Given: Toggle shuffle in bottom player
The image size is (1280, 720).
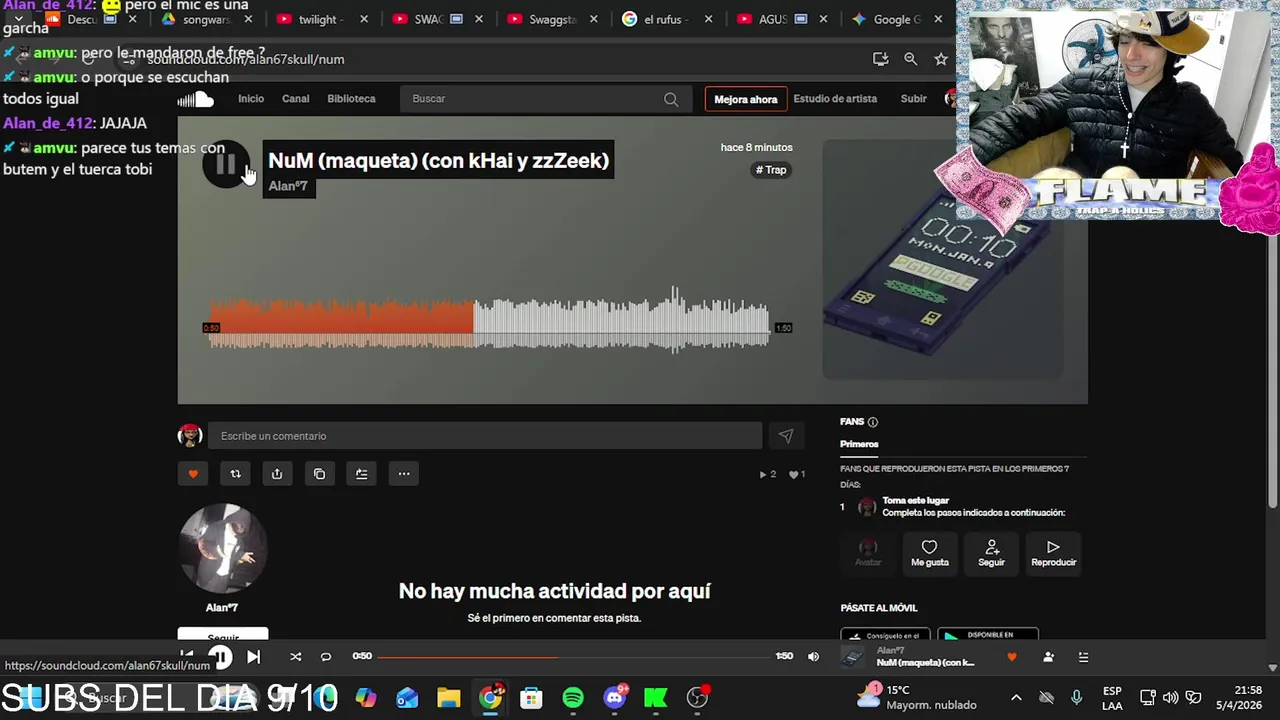Looking at the screenshot, I should coord(295,657).
